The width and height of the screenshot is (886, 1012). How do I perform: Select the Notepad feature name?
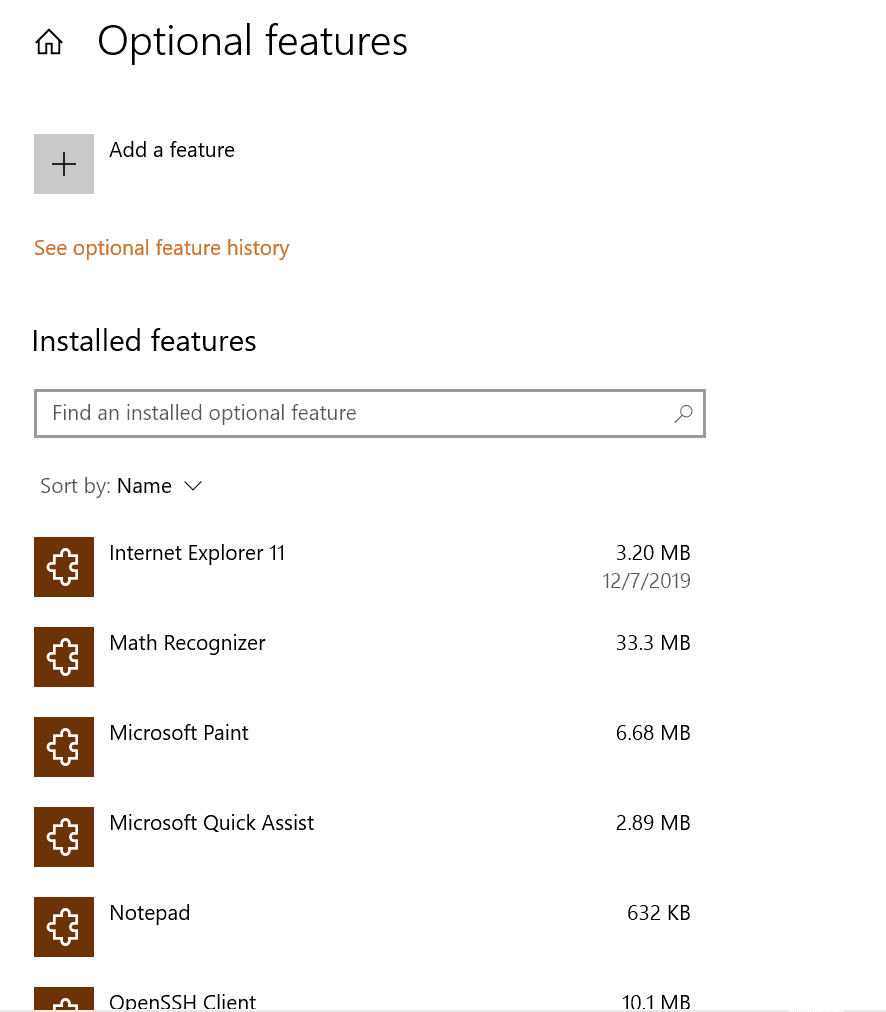(x=150, y=913)
